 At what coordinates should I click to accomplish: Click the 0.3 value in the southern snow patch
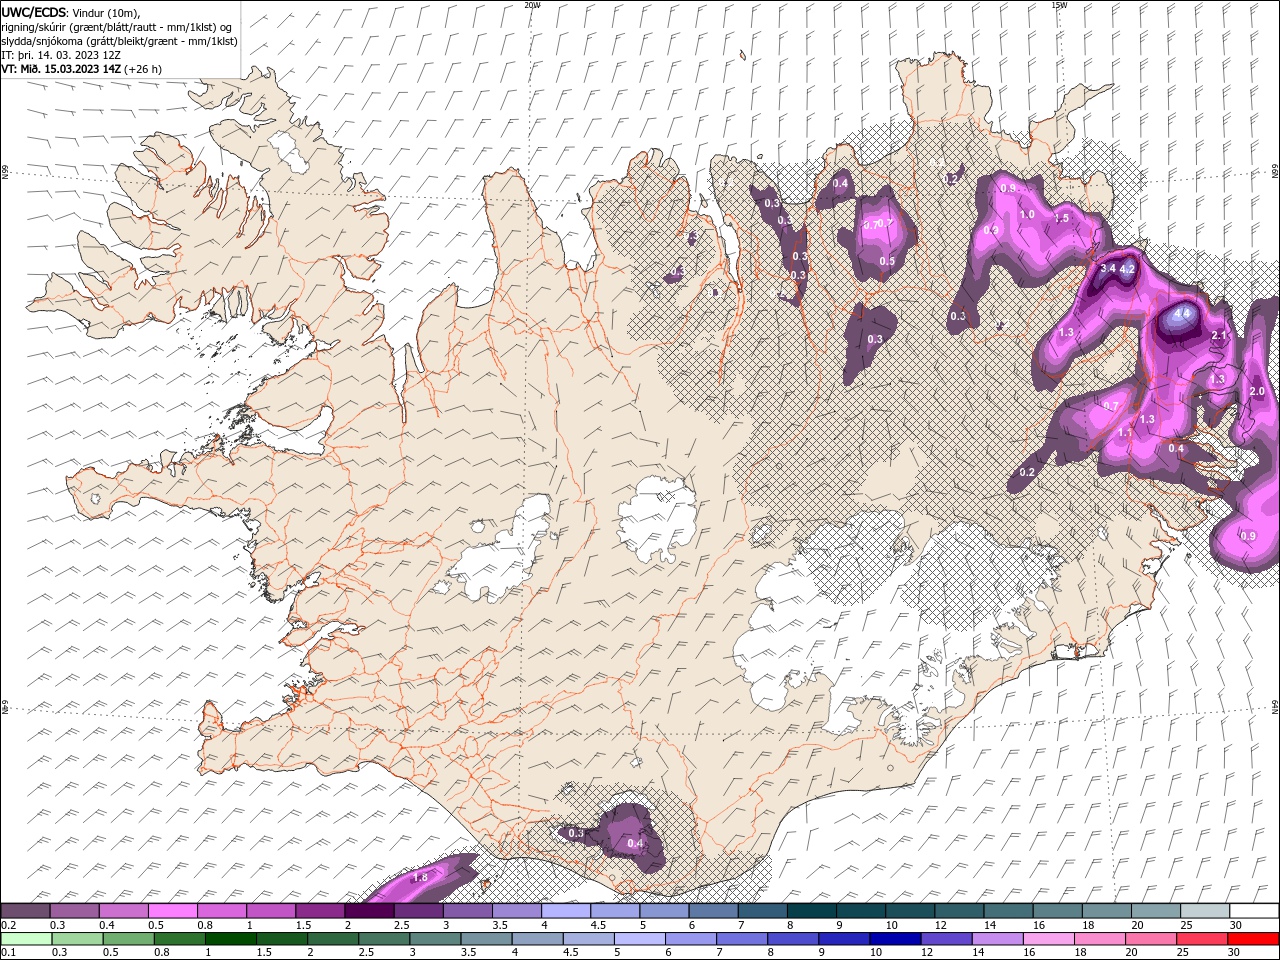coord(576,833)
